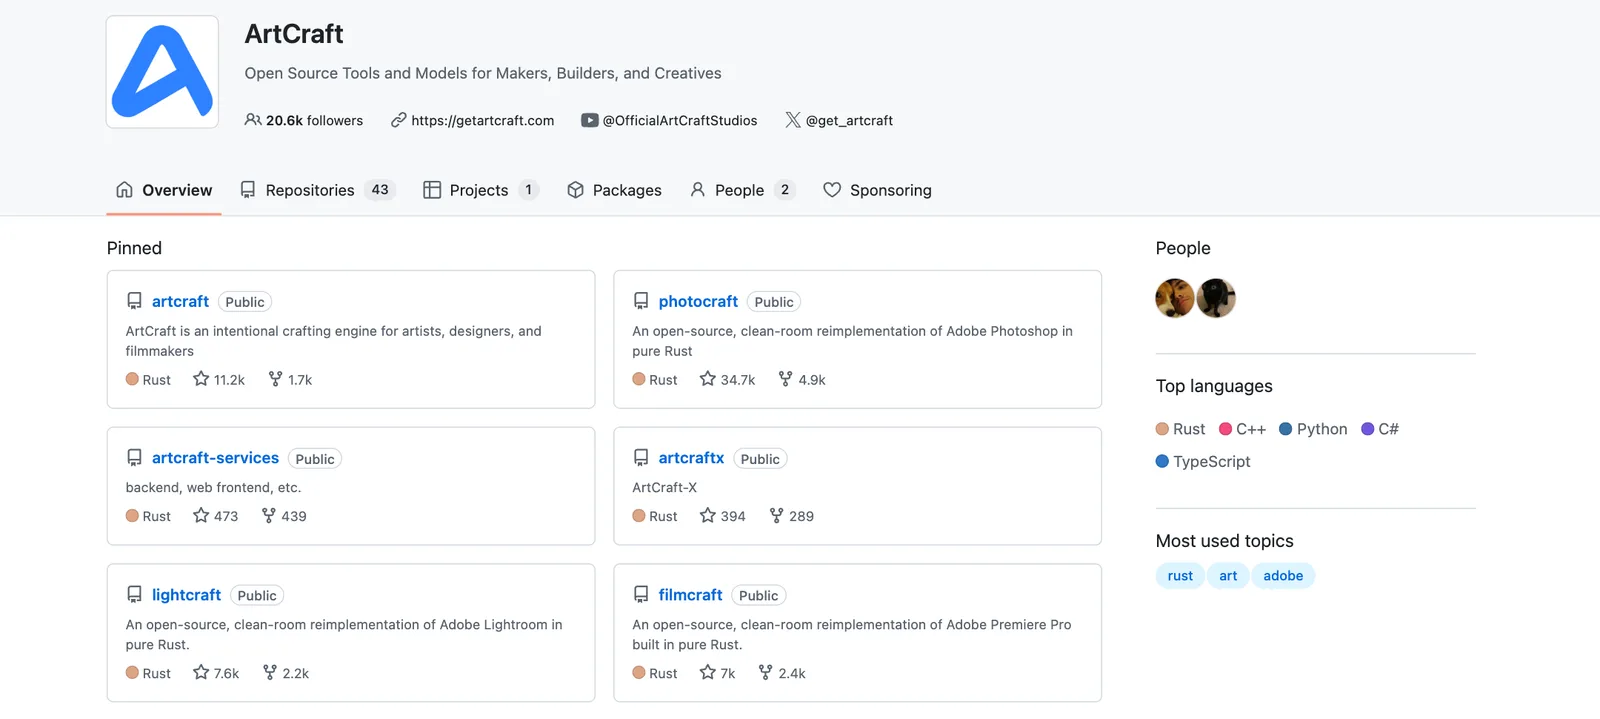
Task: Open the People tab
Action: pyautogui.click(x=742, y=190)
